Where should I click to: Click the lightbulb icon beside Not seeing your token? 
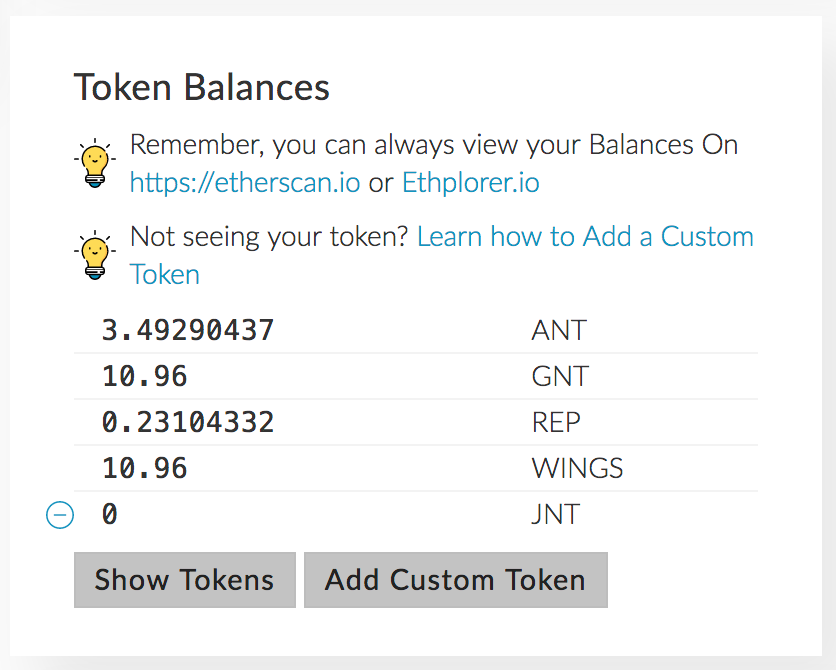95,256
